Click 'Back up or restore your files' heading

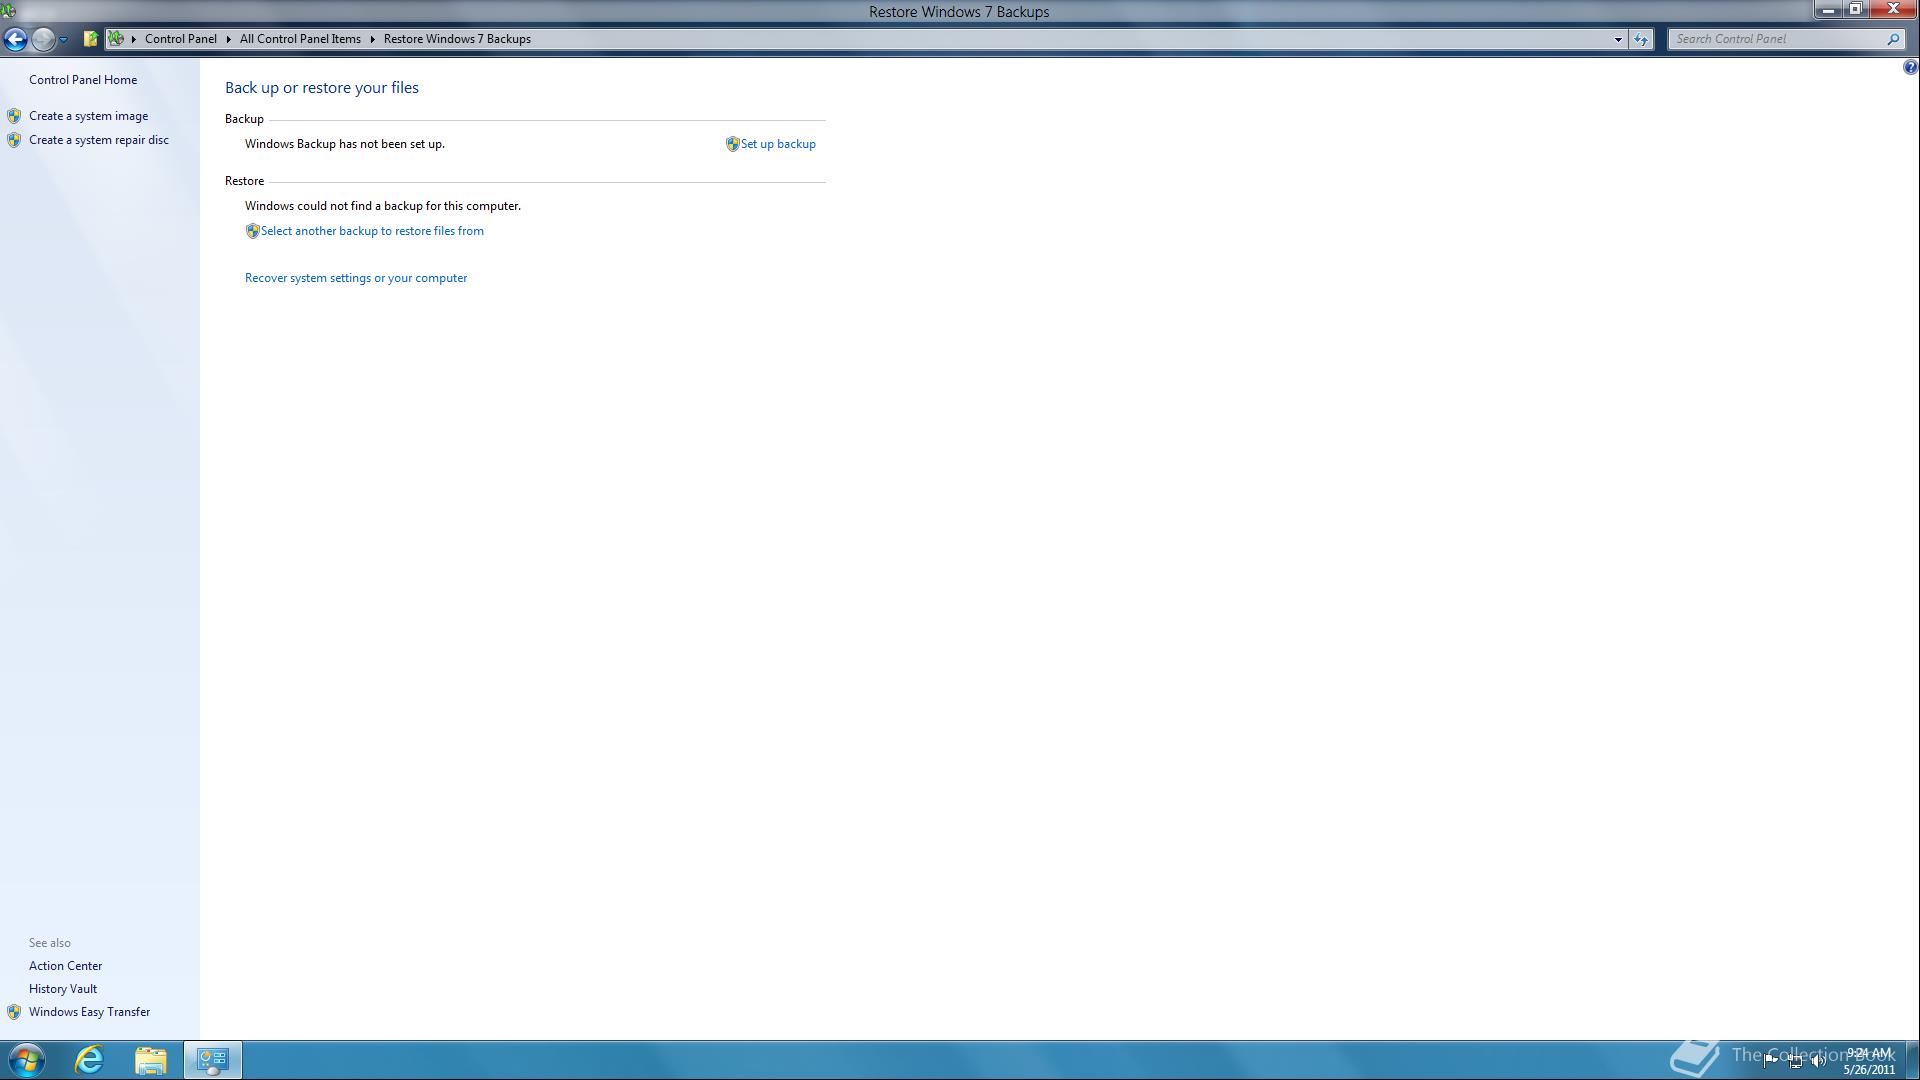click(x=322, y=88)
